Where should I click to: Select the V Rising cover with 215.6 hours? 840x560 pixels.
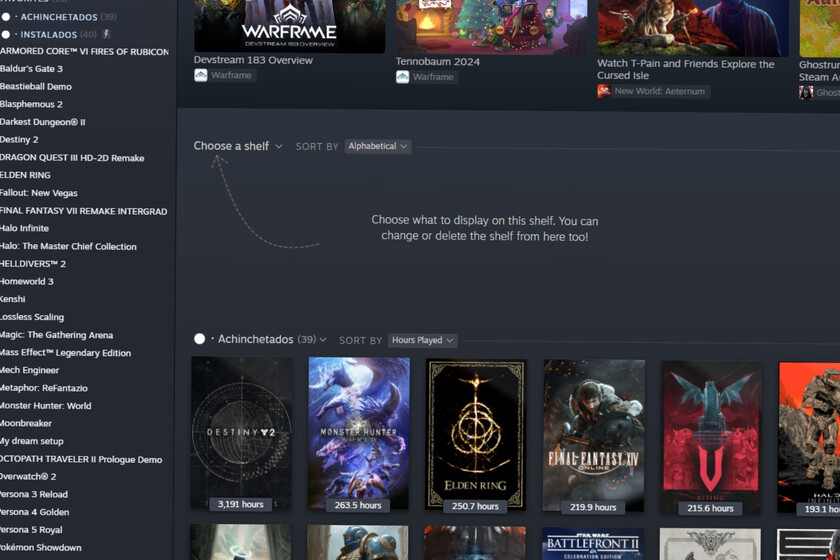point(711,437)
